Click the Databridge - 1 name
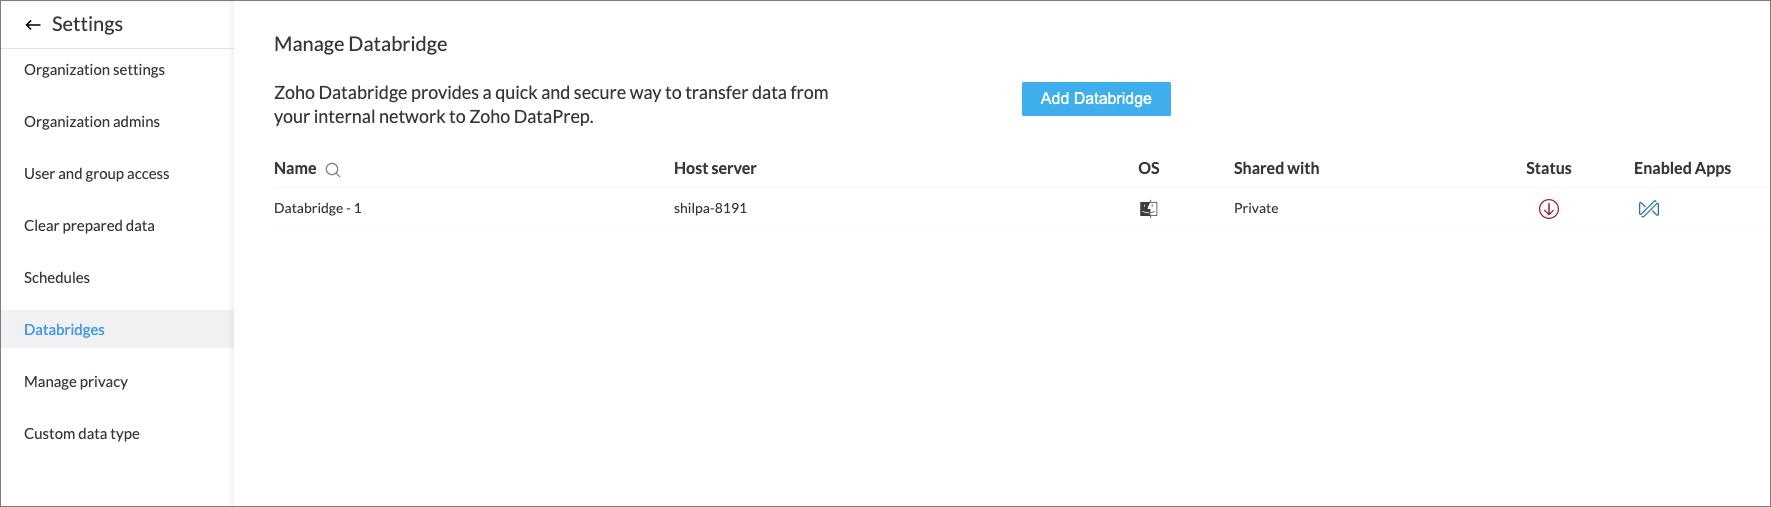The image size is (1771, 507). tap(318, 208)
